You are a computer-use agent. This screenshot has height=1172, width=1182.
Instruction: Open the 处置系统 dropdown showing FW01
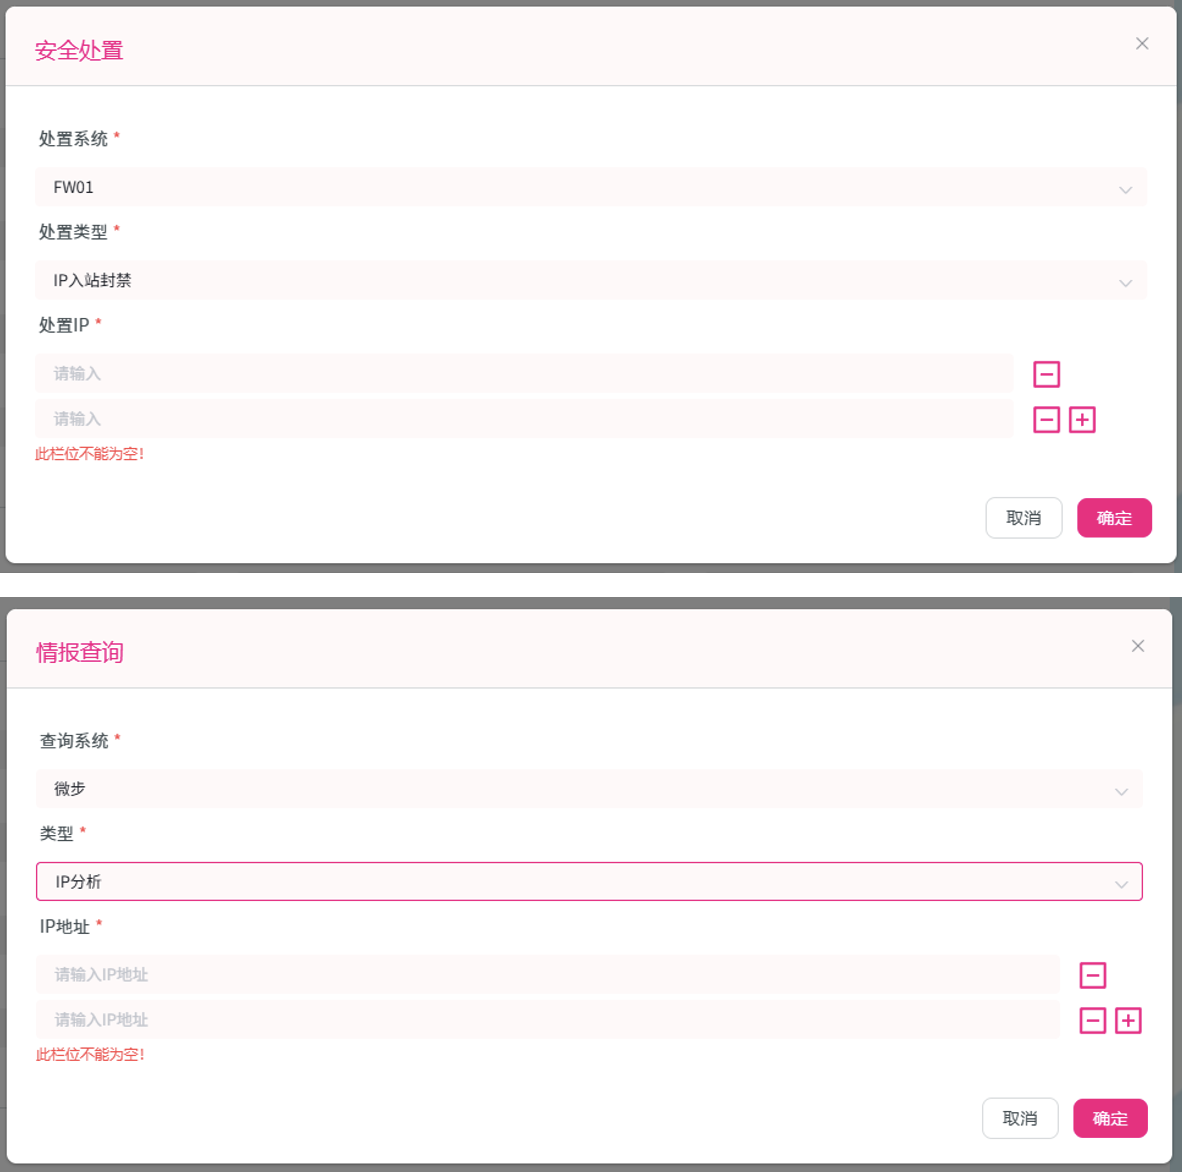(591, 187)
